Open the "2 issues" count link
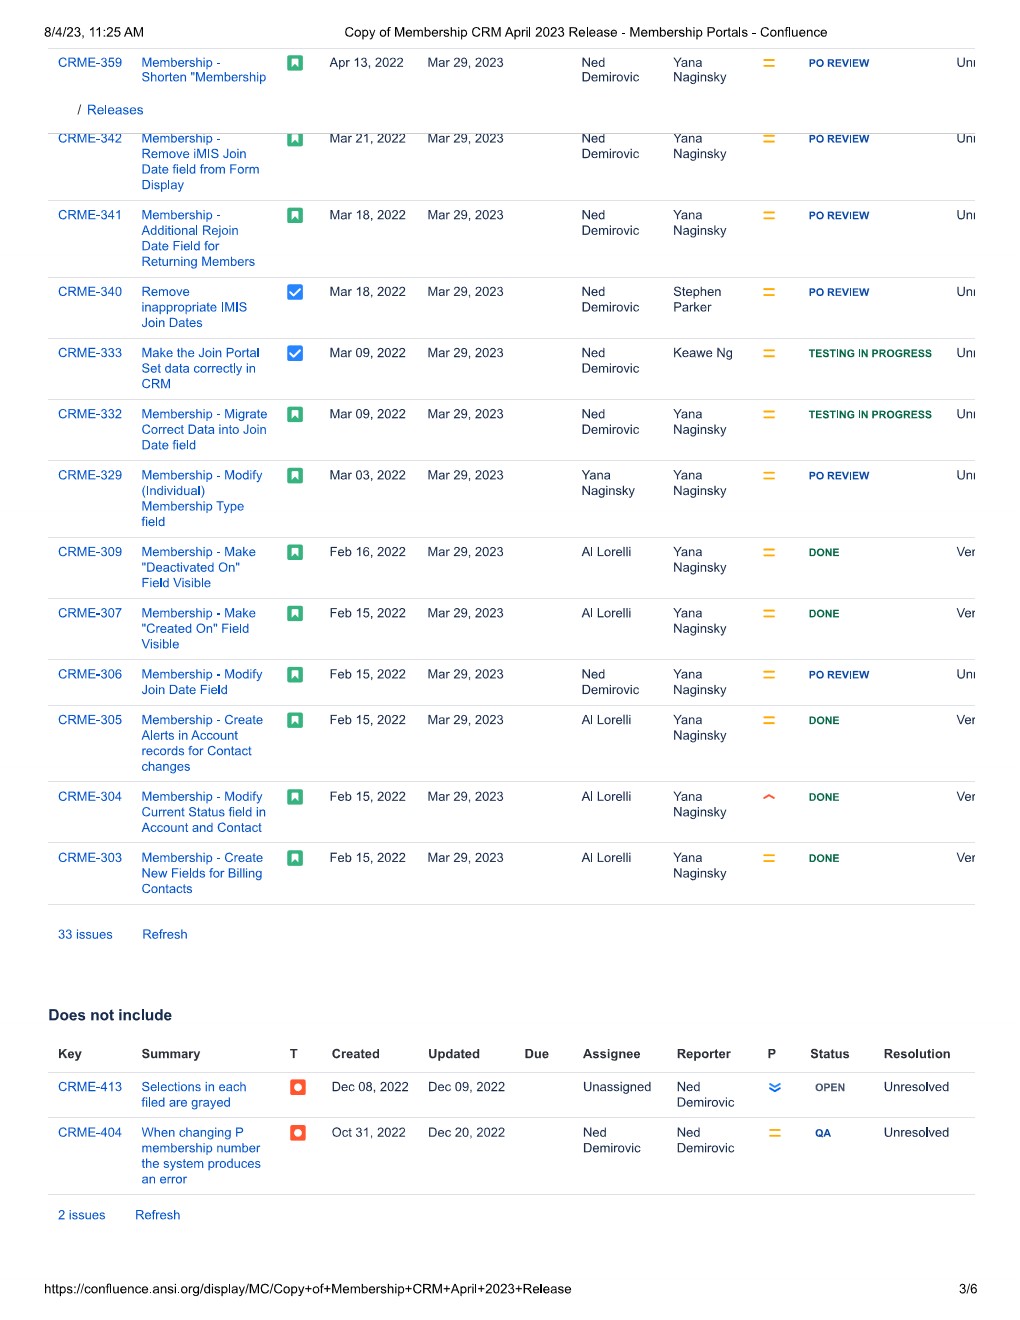Viewport: 1020px width, 1320px height. pos(82,1215)
